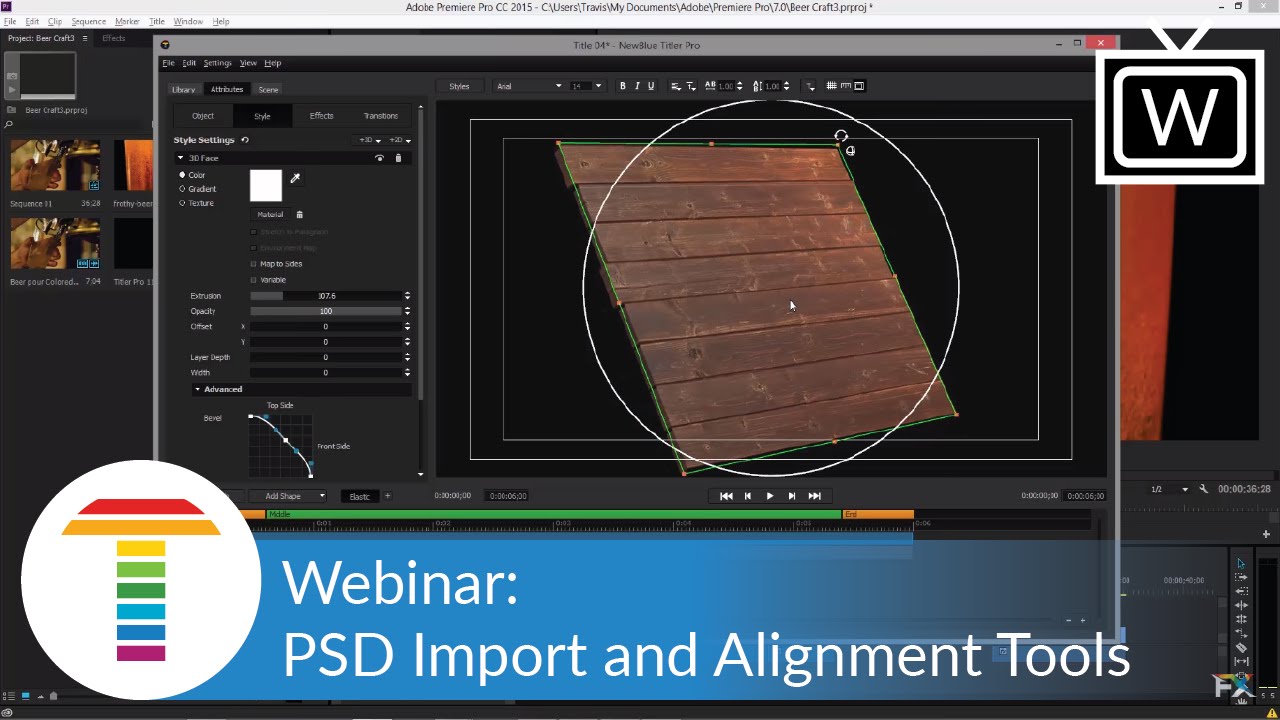Toggle Underline text formatting
The image size is (1280, 720).
coord(651,86)
